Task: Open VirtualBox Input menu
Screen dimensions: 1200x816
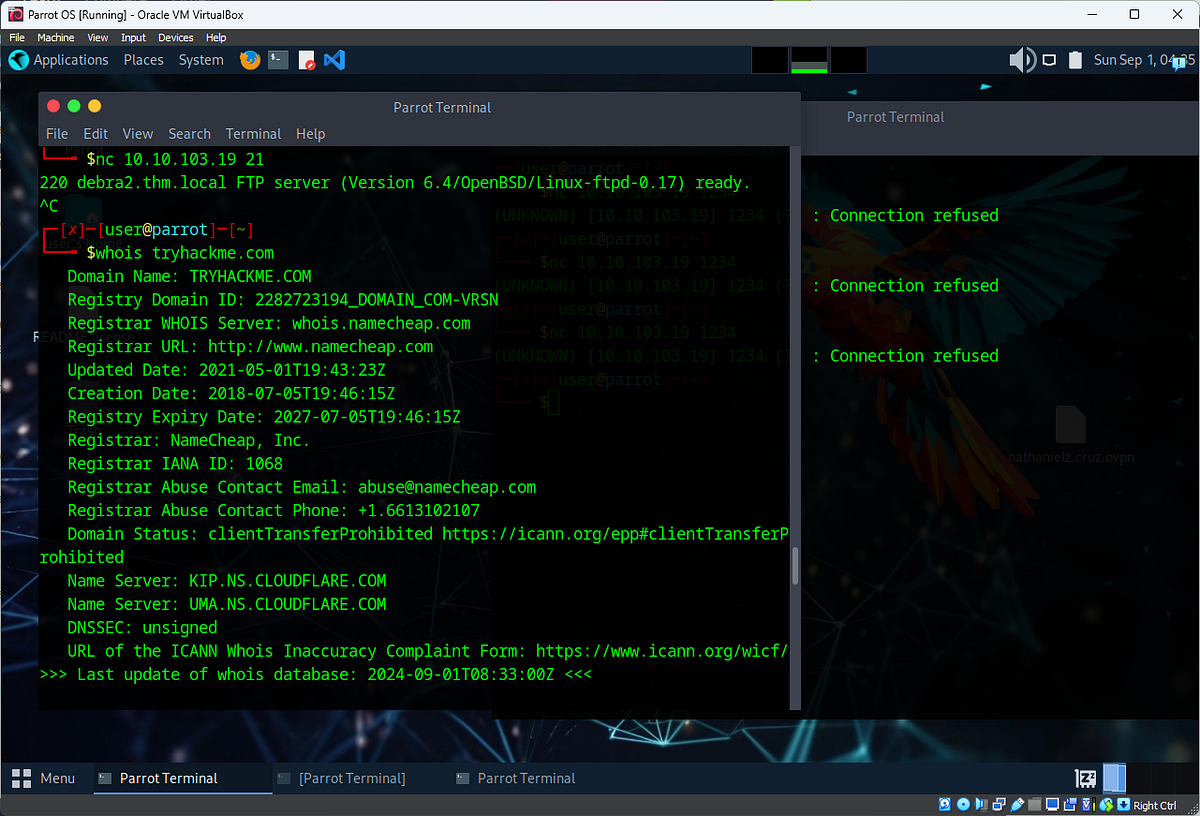Action: [x=133, y=38]
